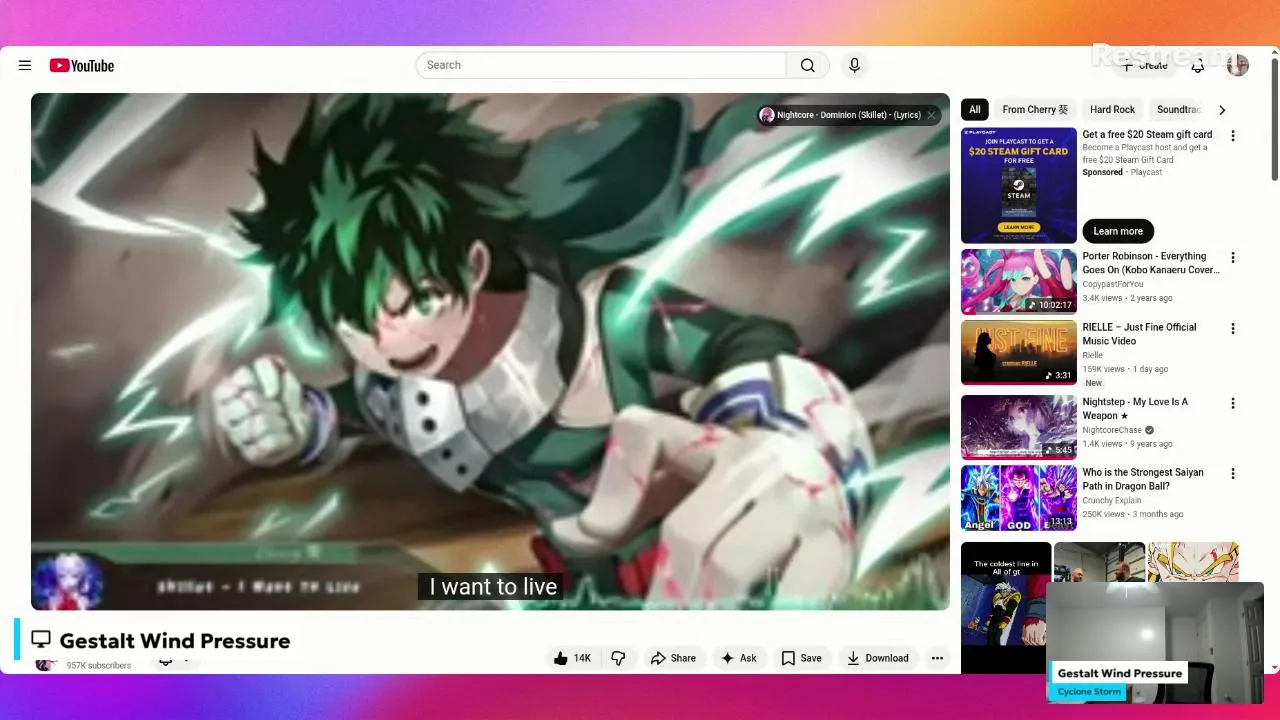Click the Ask button
The height and width of the screenshot is (720, 1280).
click(739, 658)
